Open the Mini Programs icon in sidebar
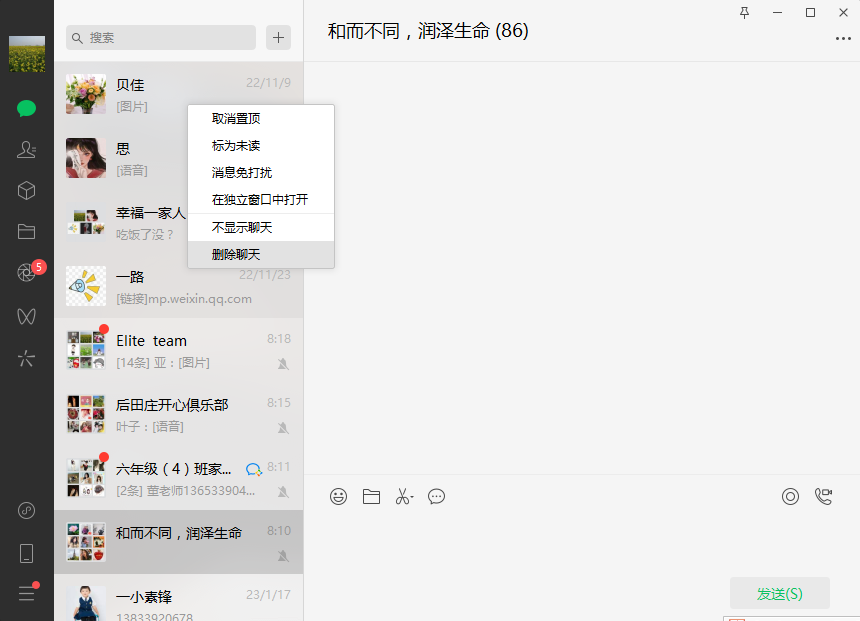Screen dimensions: 860x621 [26, 511]
